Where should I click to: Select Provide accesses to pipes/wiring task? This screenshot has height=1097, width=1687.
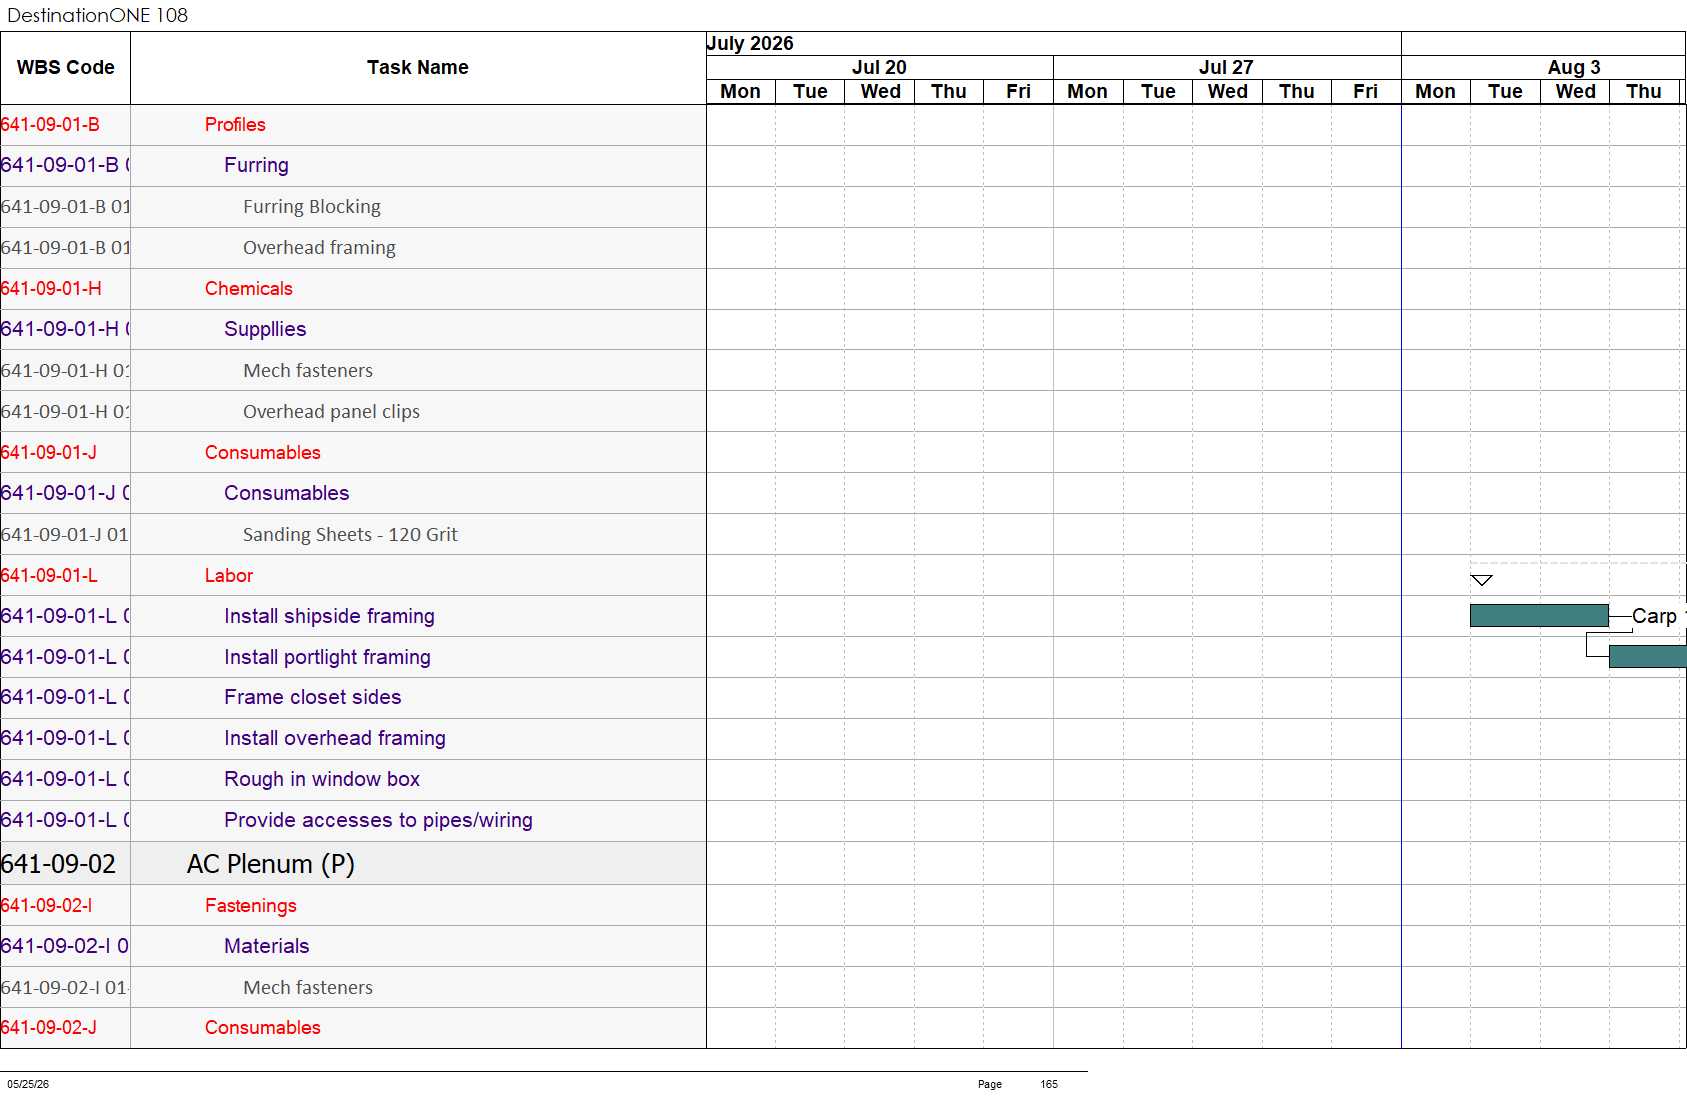click(378, 820)
